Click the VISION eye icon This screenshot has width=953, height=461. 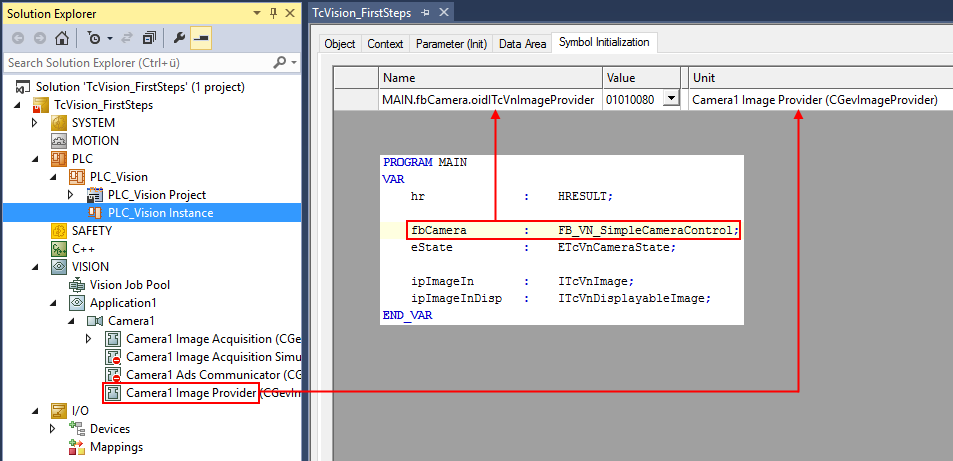(x=59, y=266)
